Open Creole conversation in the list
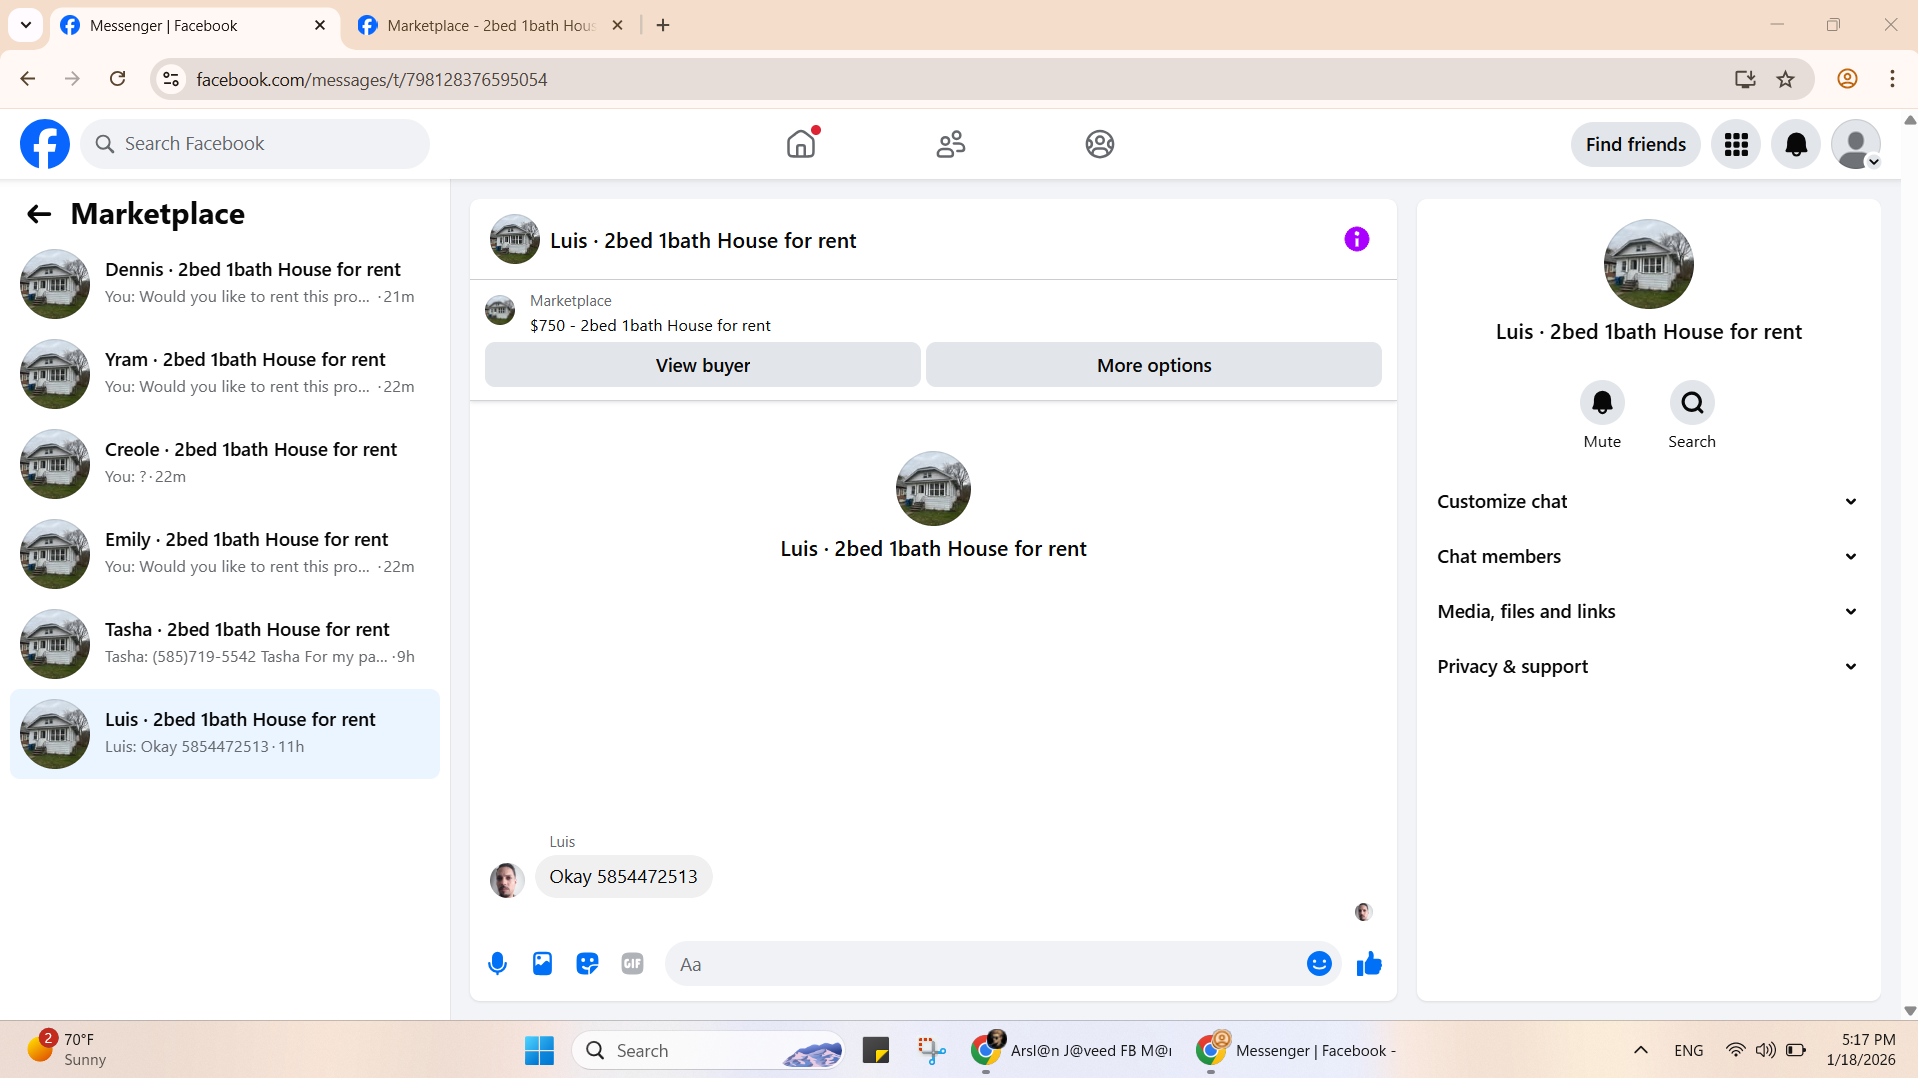The height and width of the screenshot is (1078, 1918). coord(225,464)
